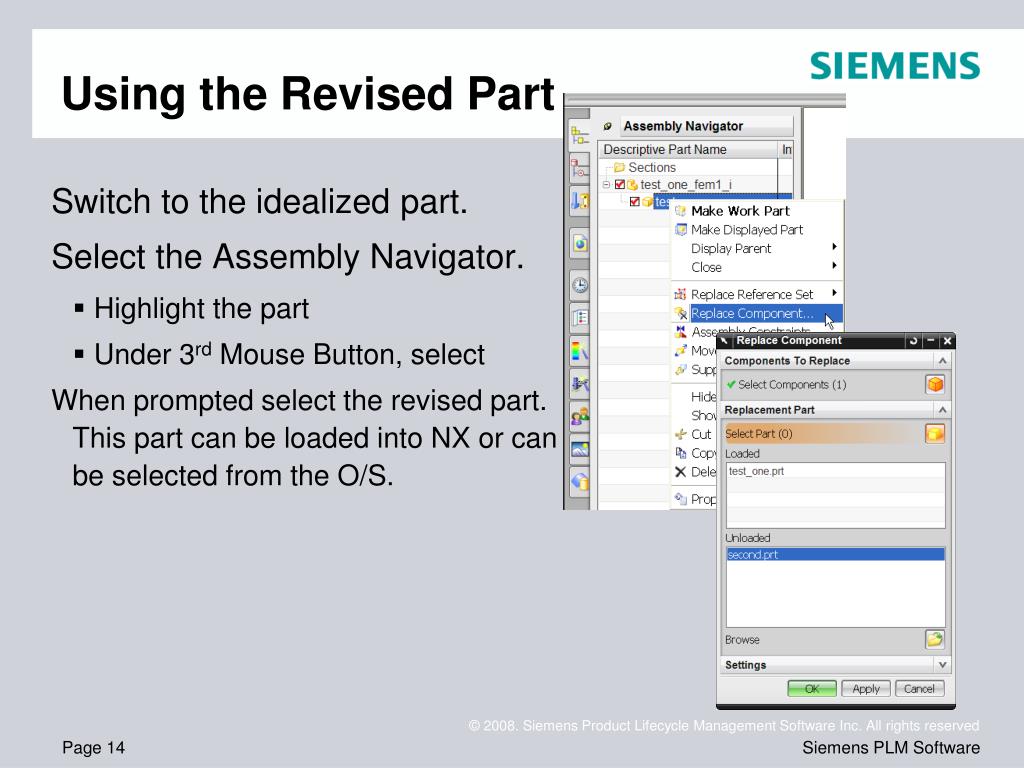This screenshot has height=768, width=1024.
Task: Click the Make Work Part menu icon
Action: coord(680,211)
